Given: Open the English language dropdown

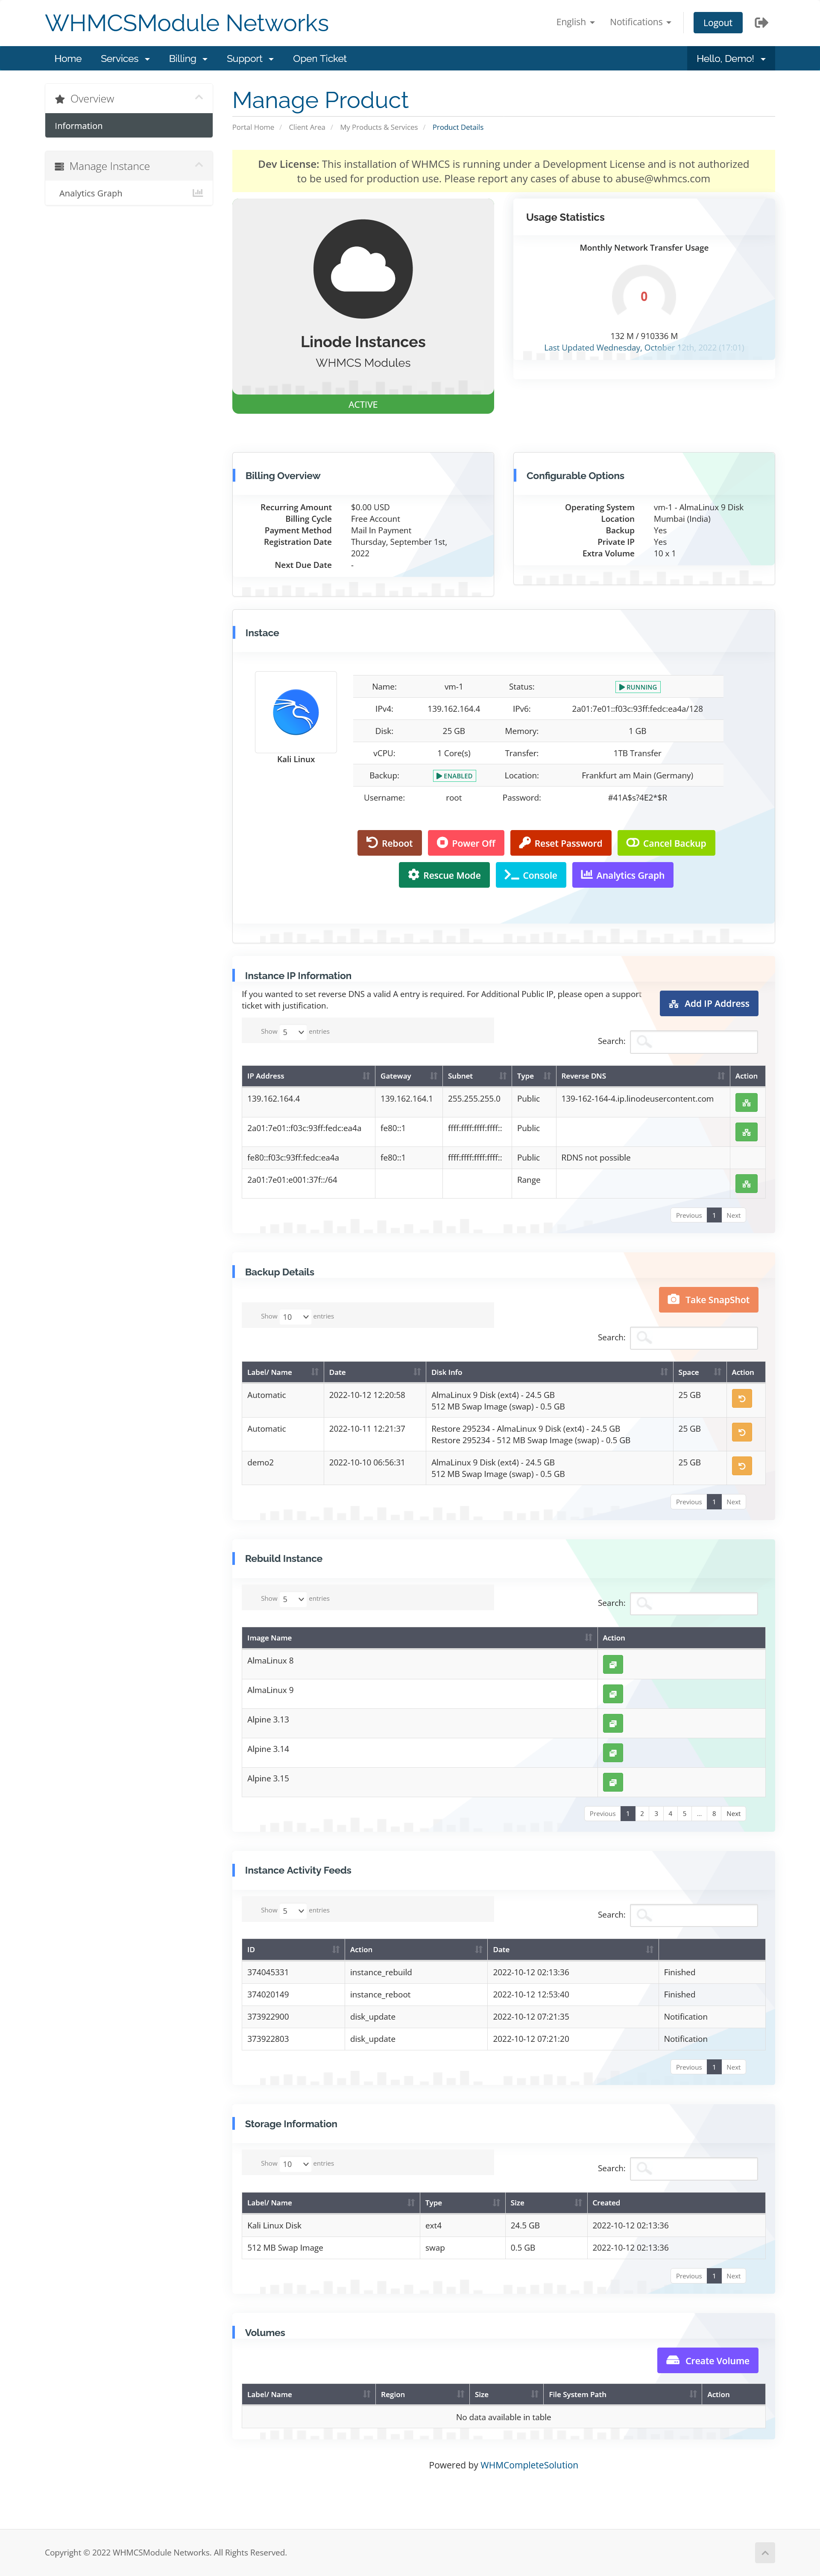Looking at the screenshot, I should pos(575,22).
